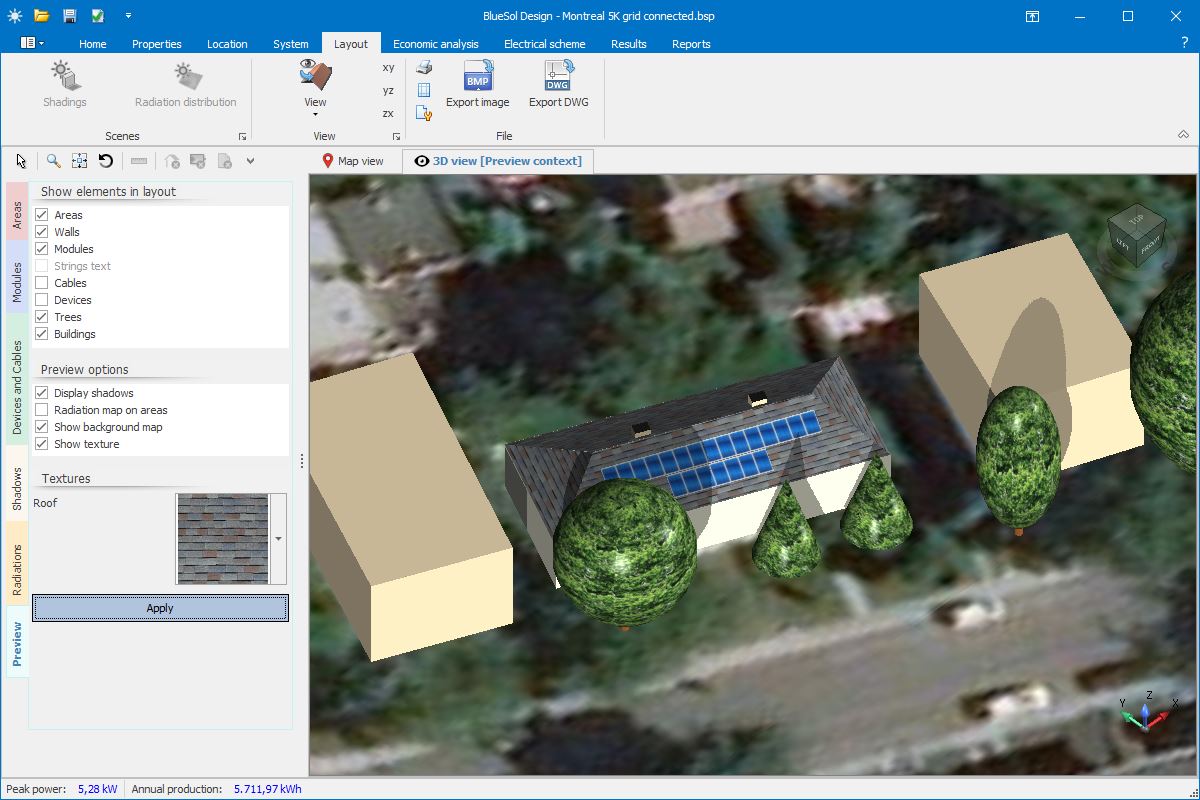This screenshot has width=1200, height=800.
Task: Open the Economic analysis tab
Action: pos(436,44)
